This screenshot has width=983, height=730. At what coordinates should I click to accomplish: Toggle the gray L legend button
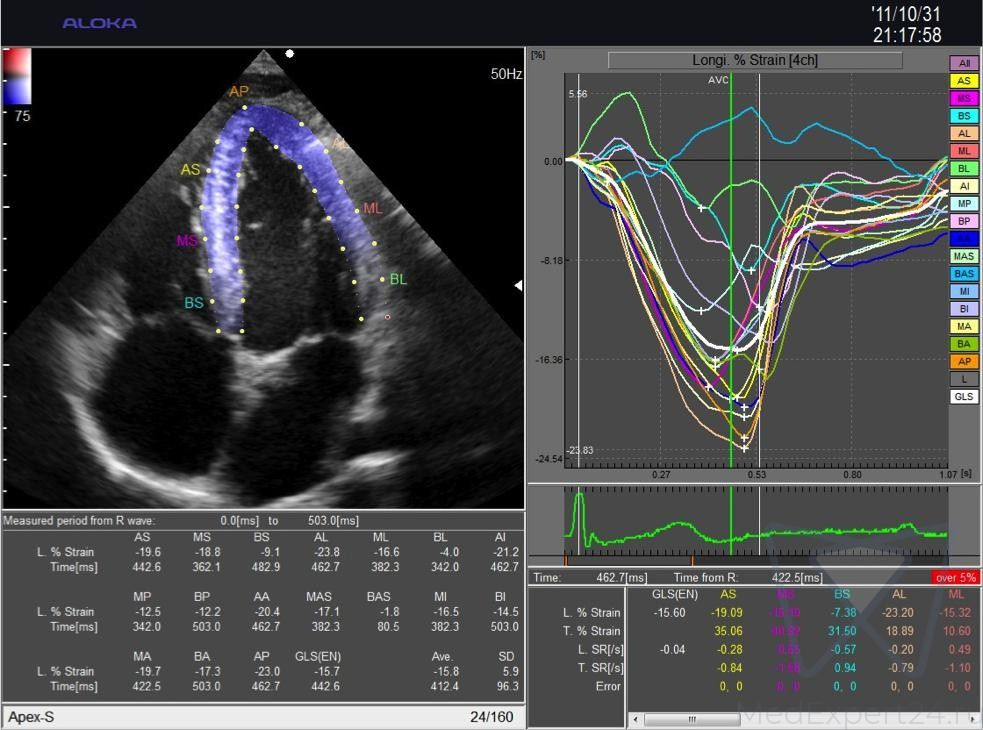(x=963, y=379)
